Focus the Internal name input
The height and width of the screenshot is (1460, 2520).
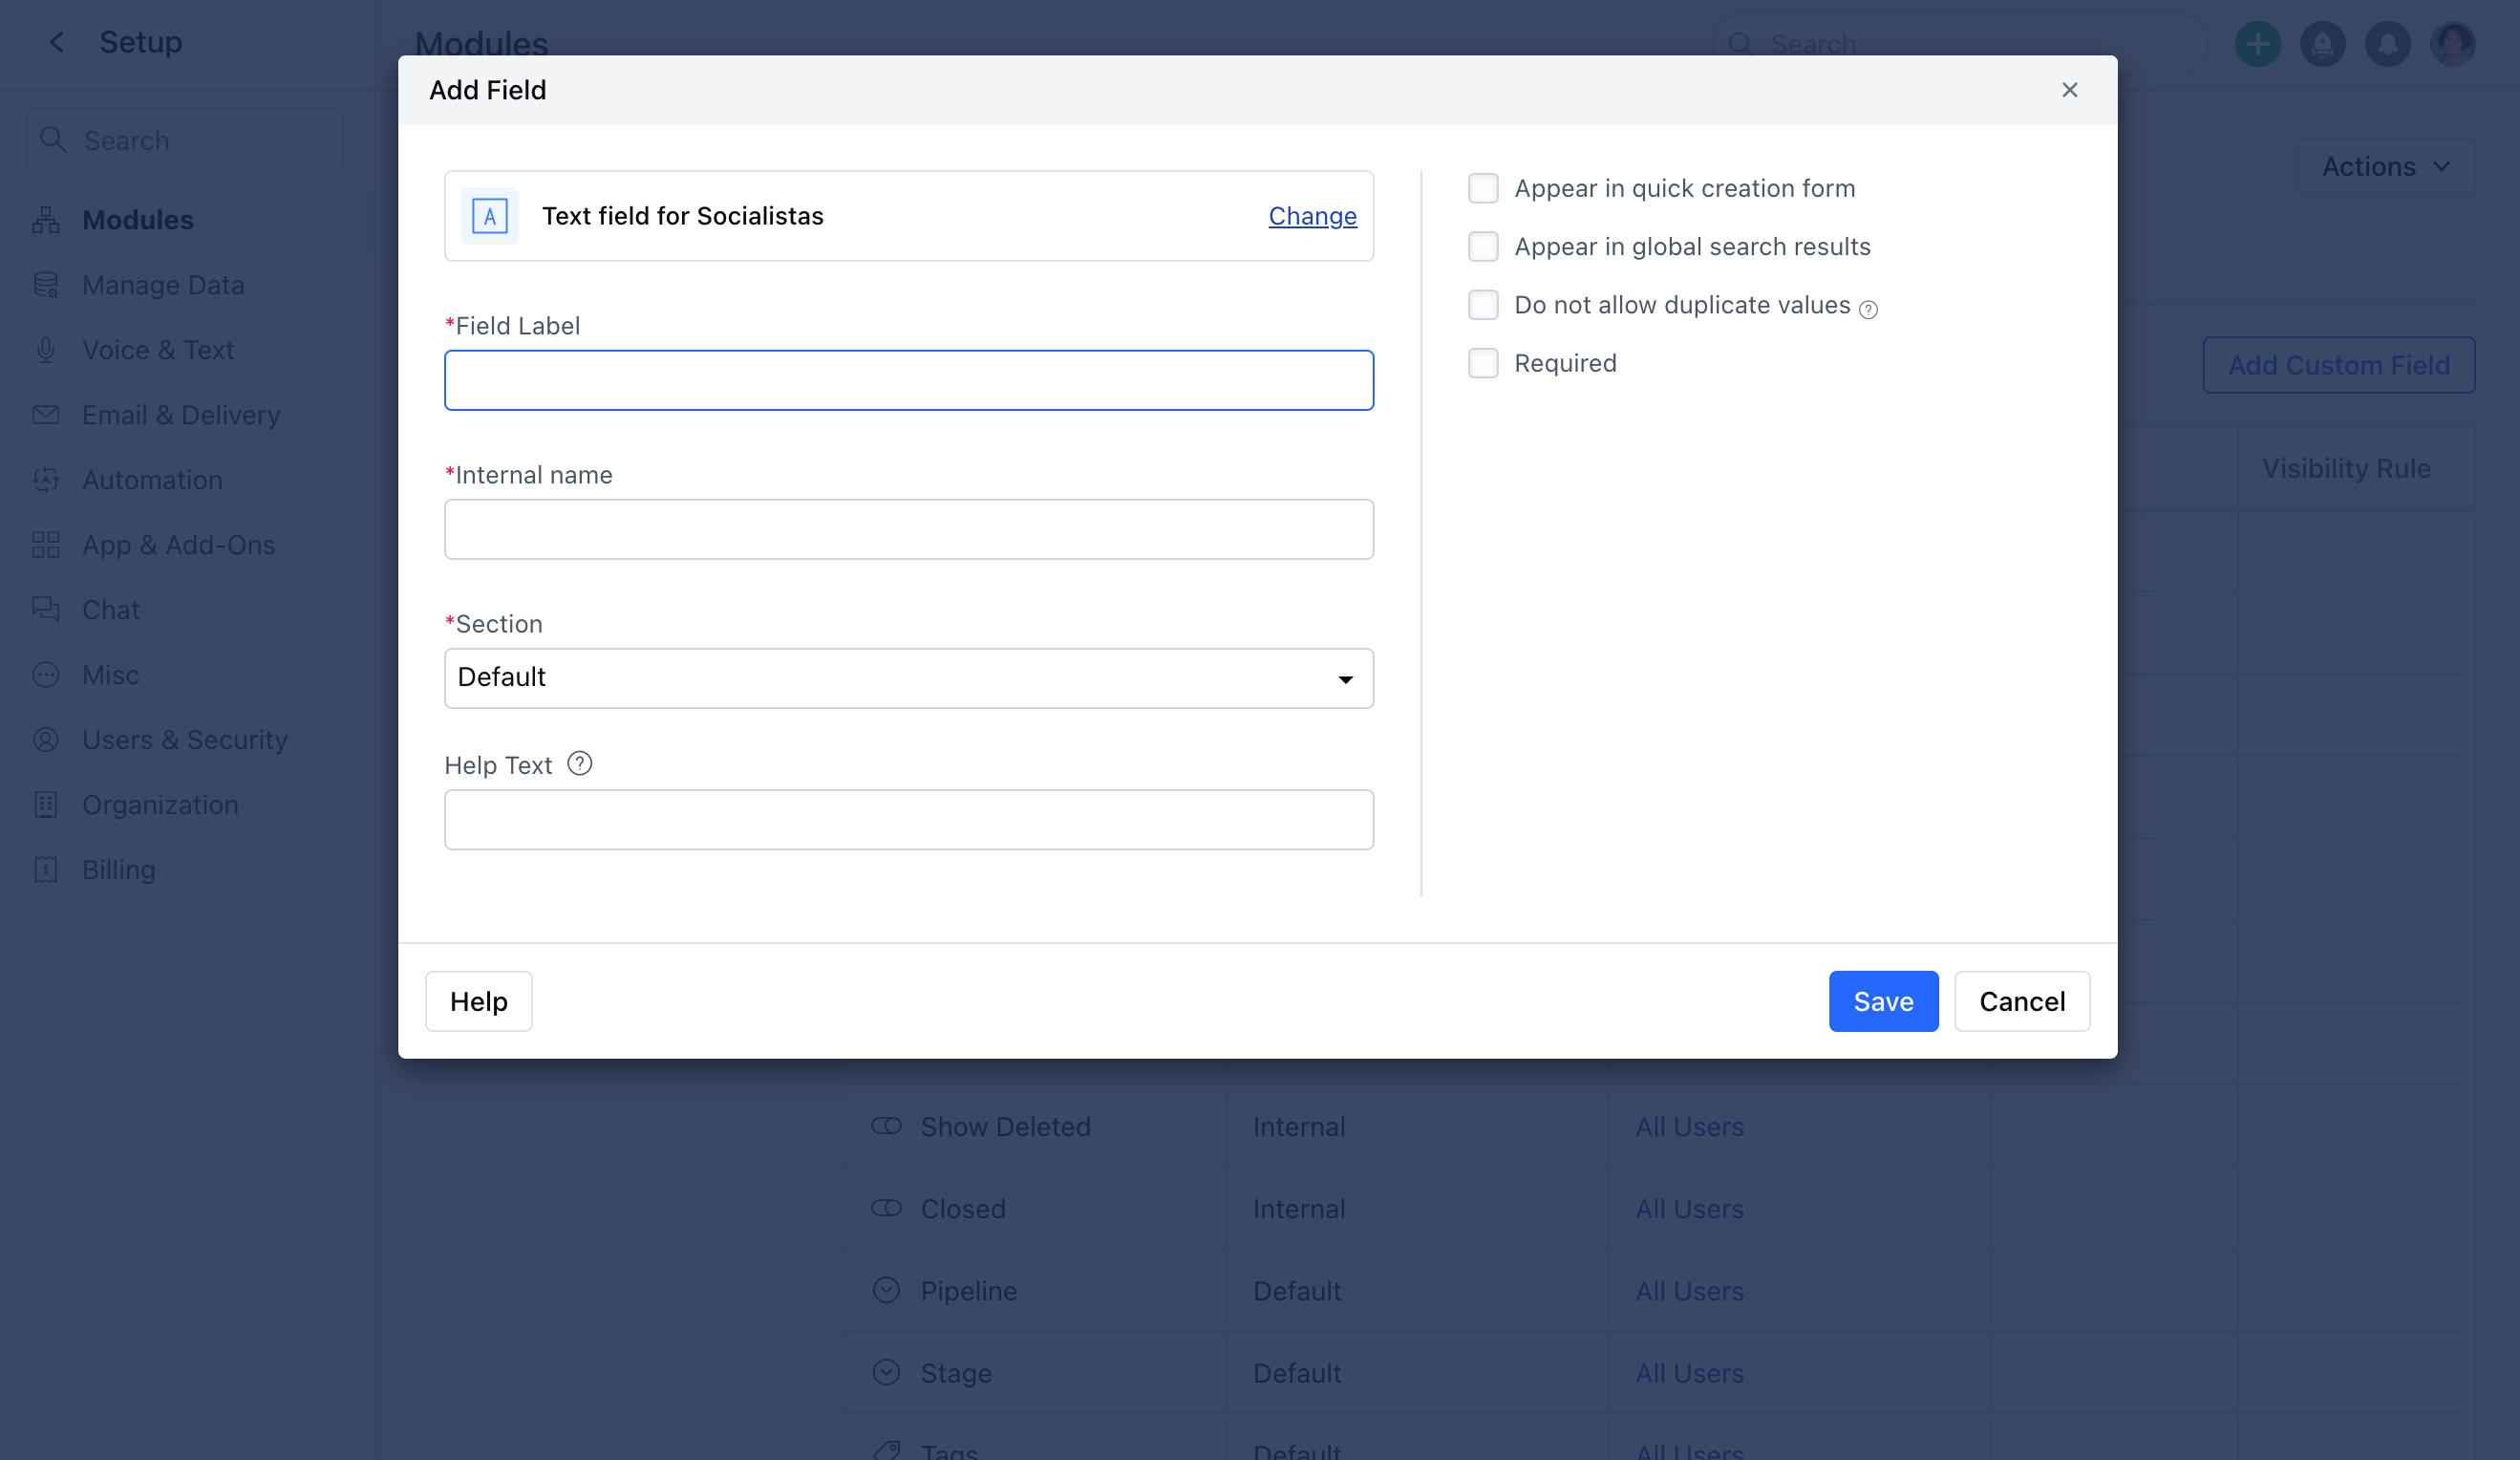[x=909, y=529]
